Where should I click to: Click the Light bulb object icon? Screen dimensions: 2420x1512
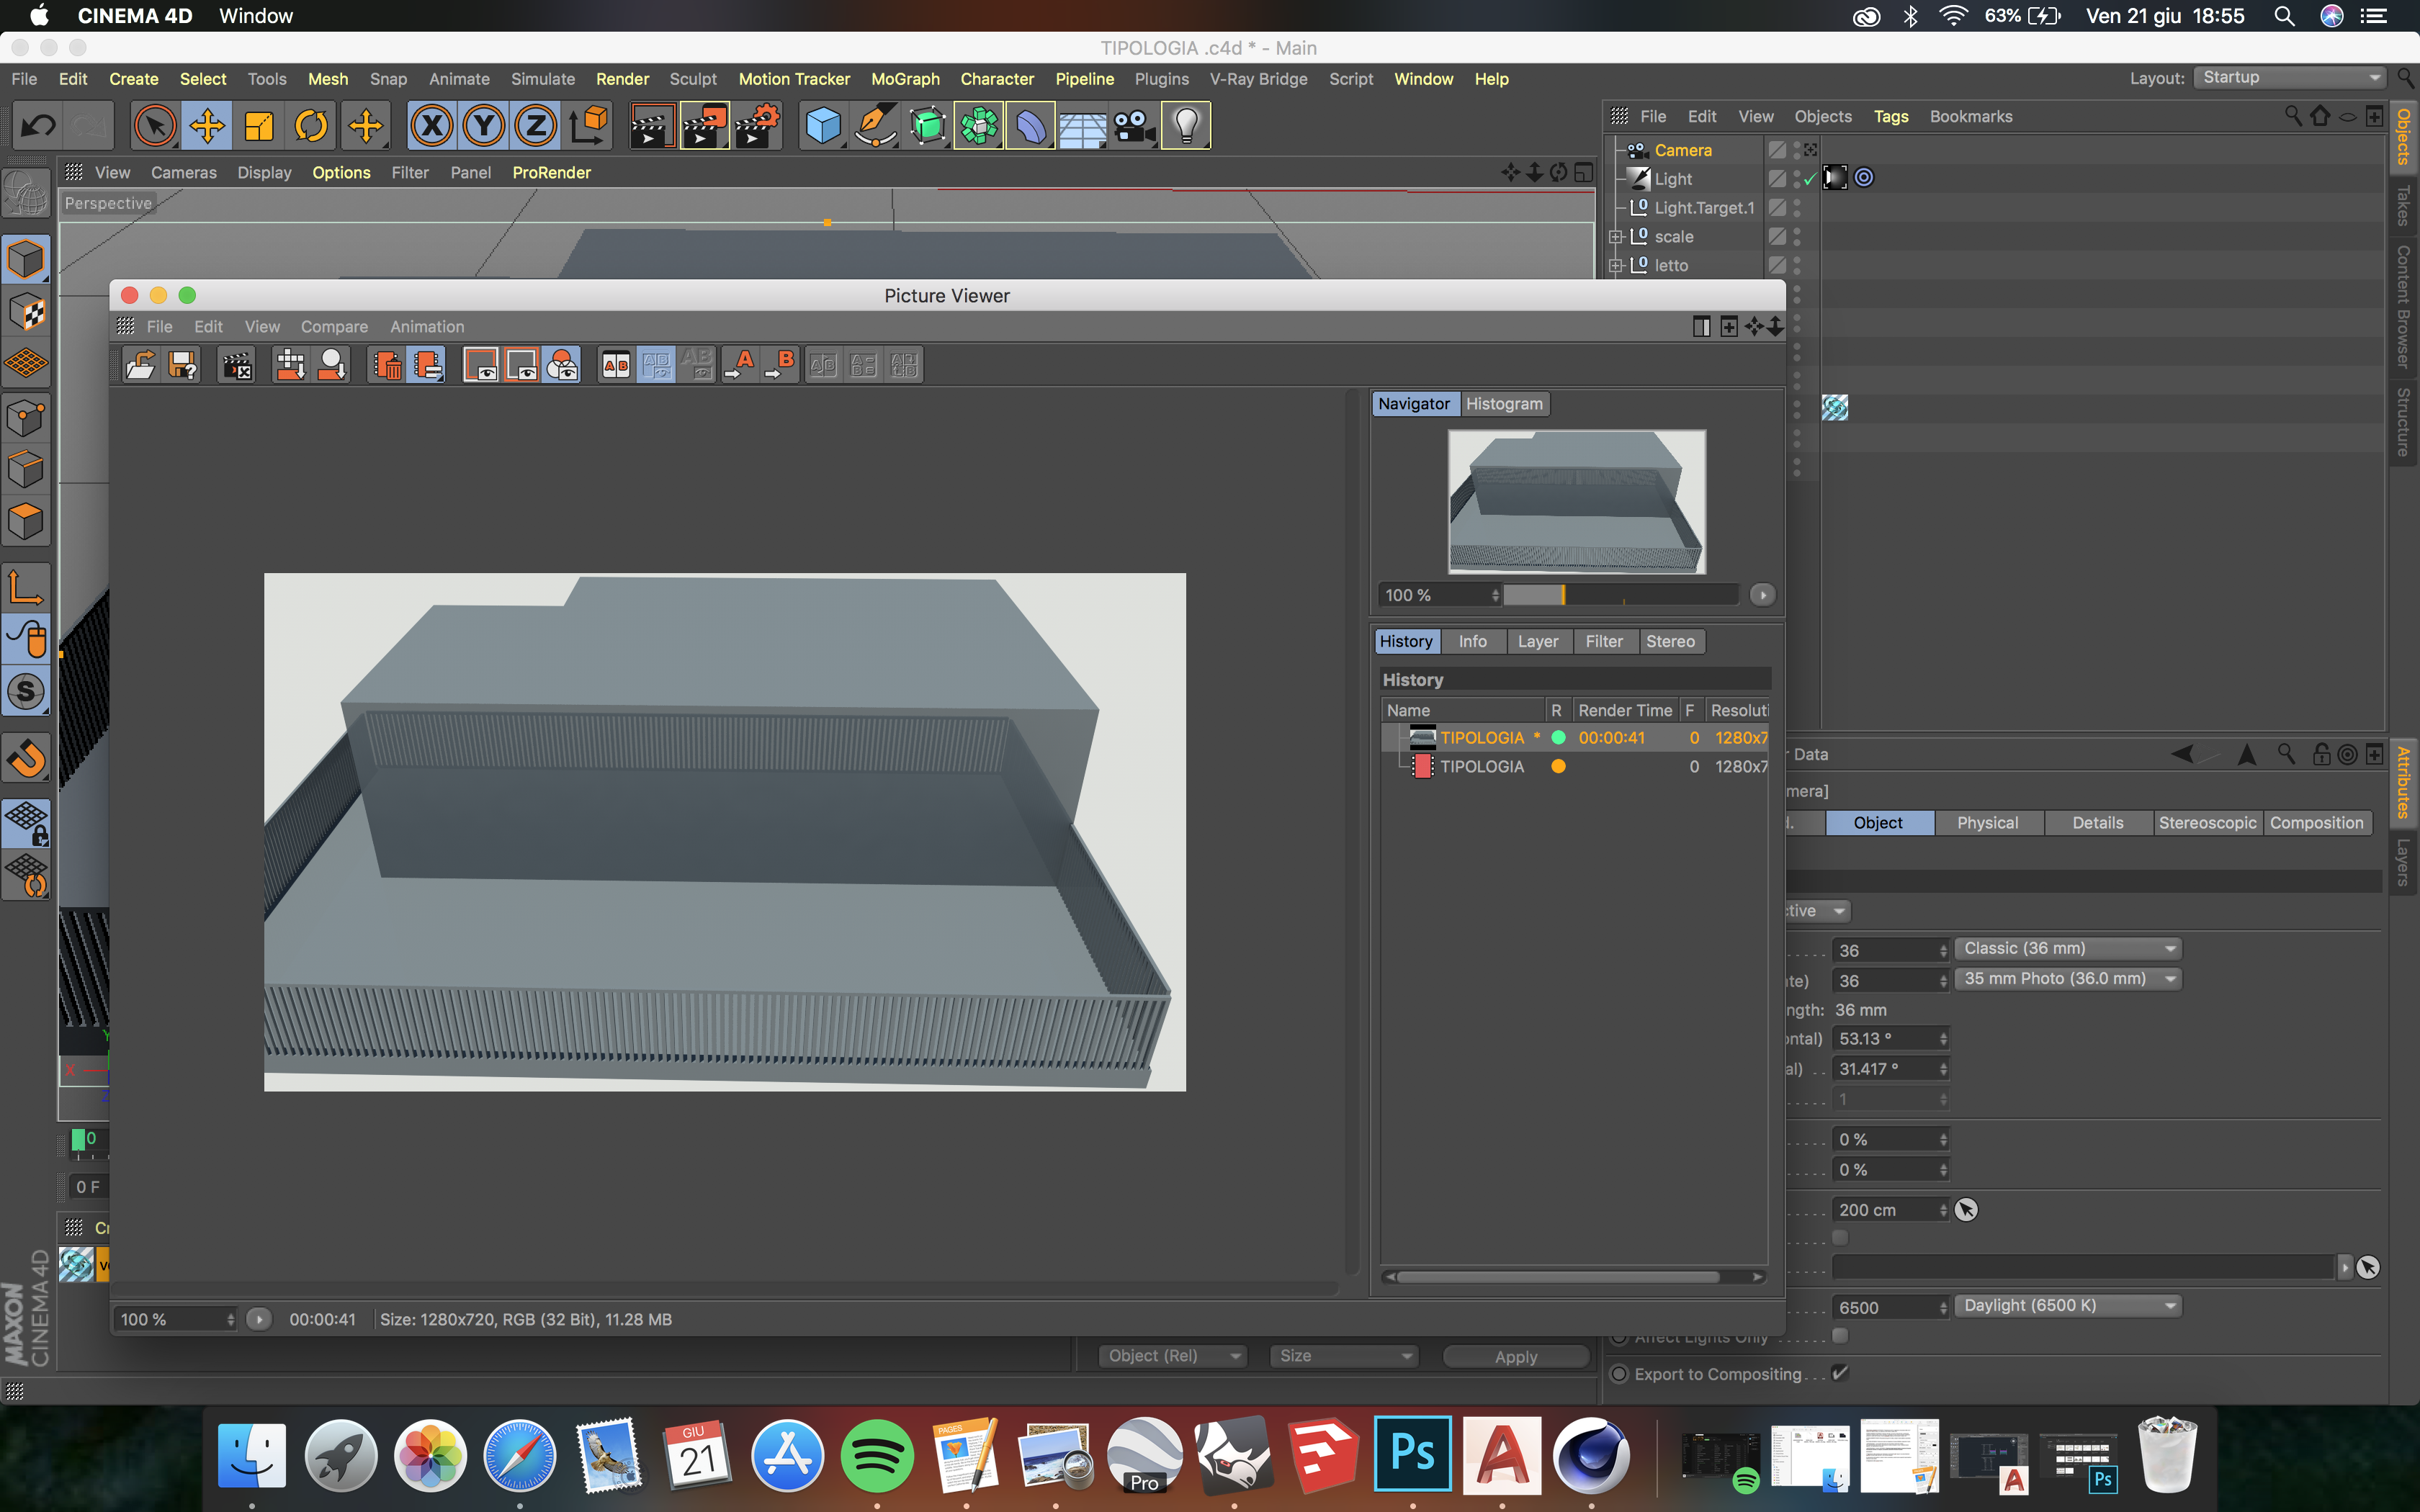pyautogui.click(x=1186, y=126)
